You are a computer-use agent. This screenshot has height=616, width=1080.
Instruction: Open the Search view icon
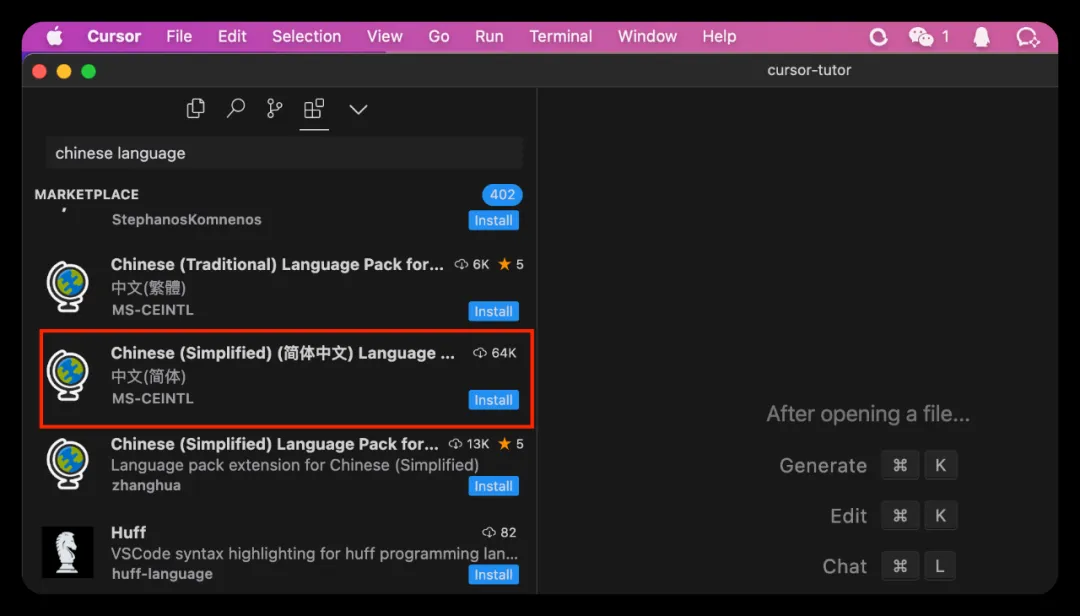236,108
